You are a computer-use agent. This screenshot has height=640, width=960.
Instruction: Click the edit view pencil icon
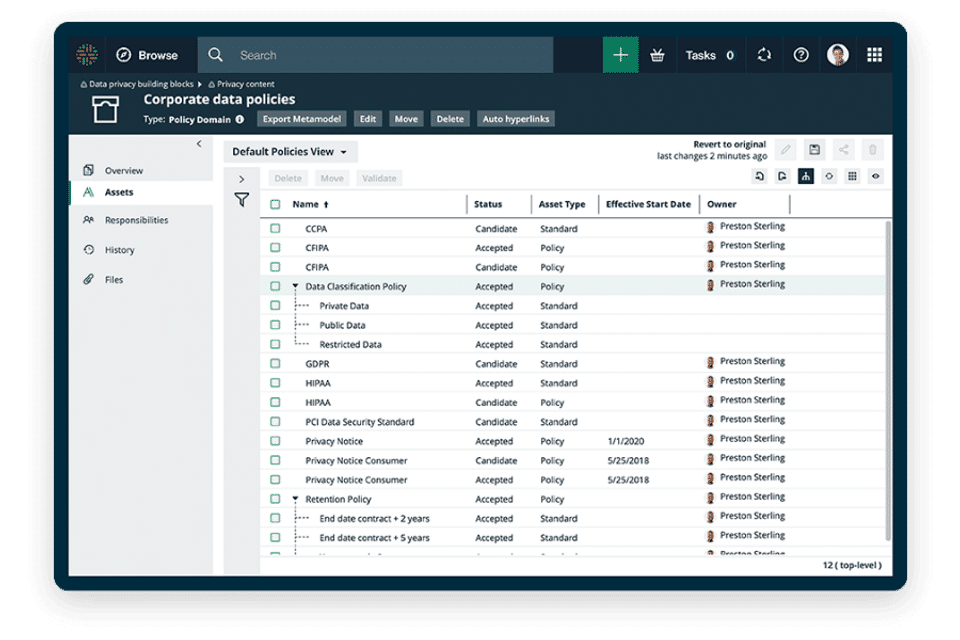tap(786, 149)
